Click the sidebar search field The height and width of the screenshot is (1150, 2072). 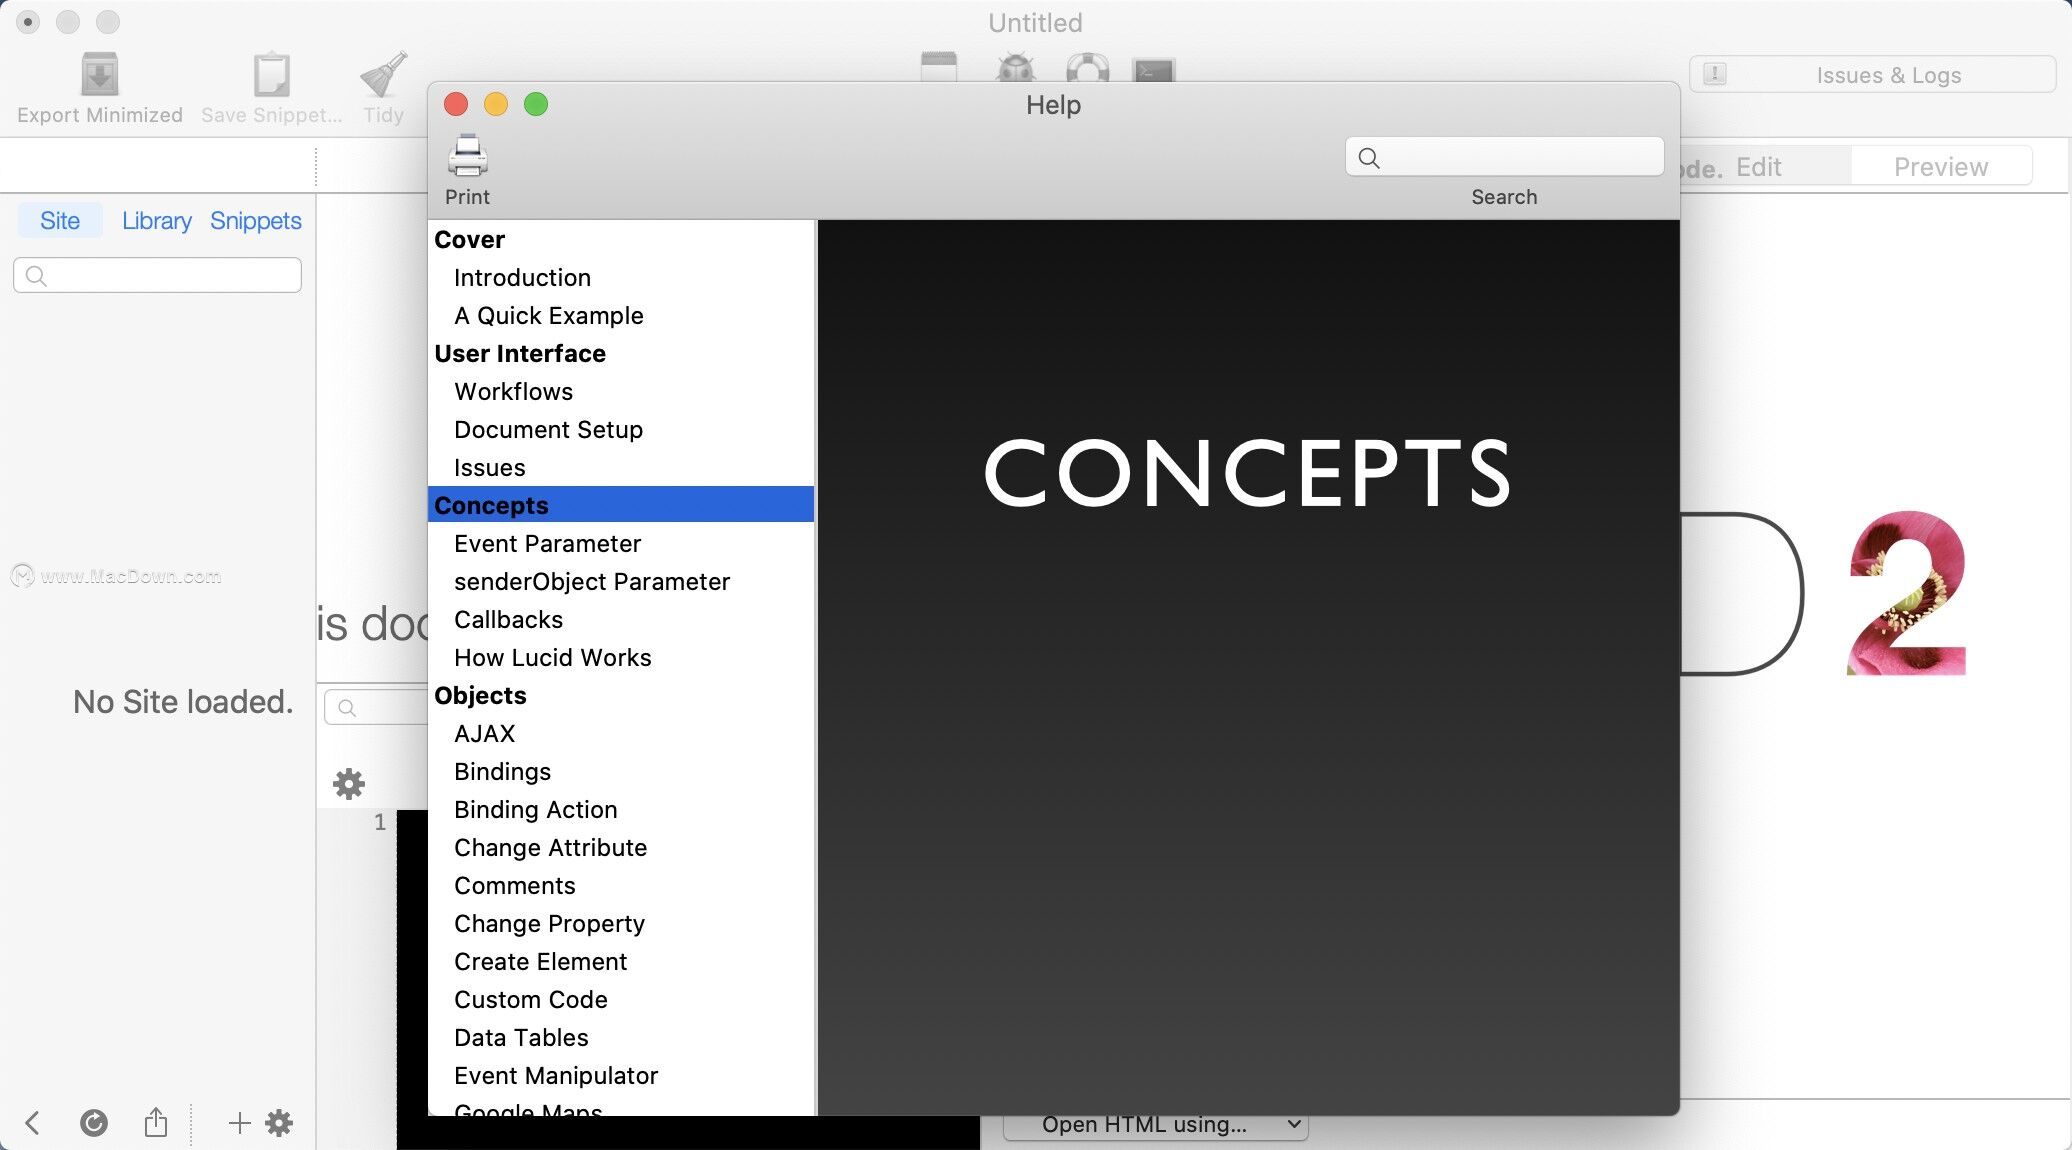(157, 275)
